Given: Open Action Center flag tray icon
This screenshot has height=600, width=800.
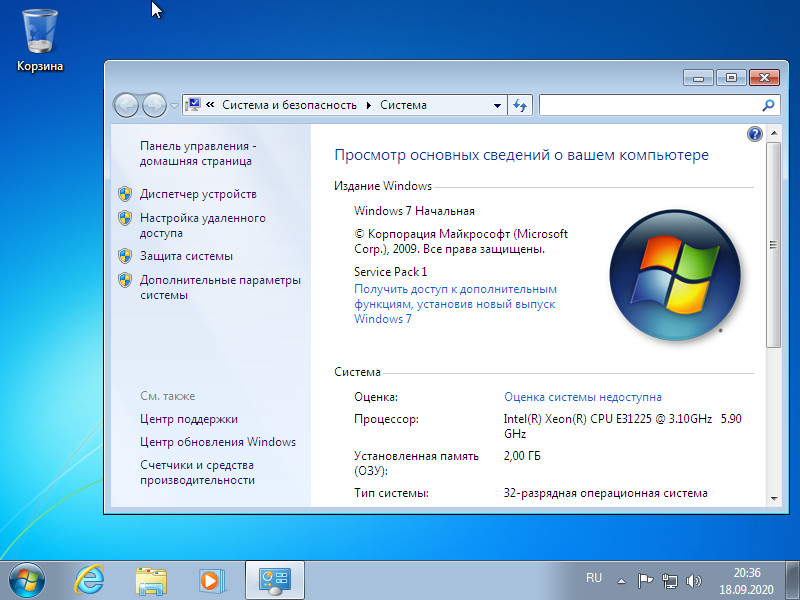Looking at the screenshot, I should click(645, 581).
